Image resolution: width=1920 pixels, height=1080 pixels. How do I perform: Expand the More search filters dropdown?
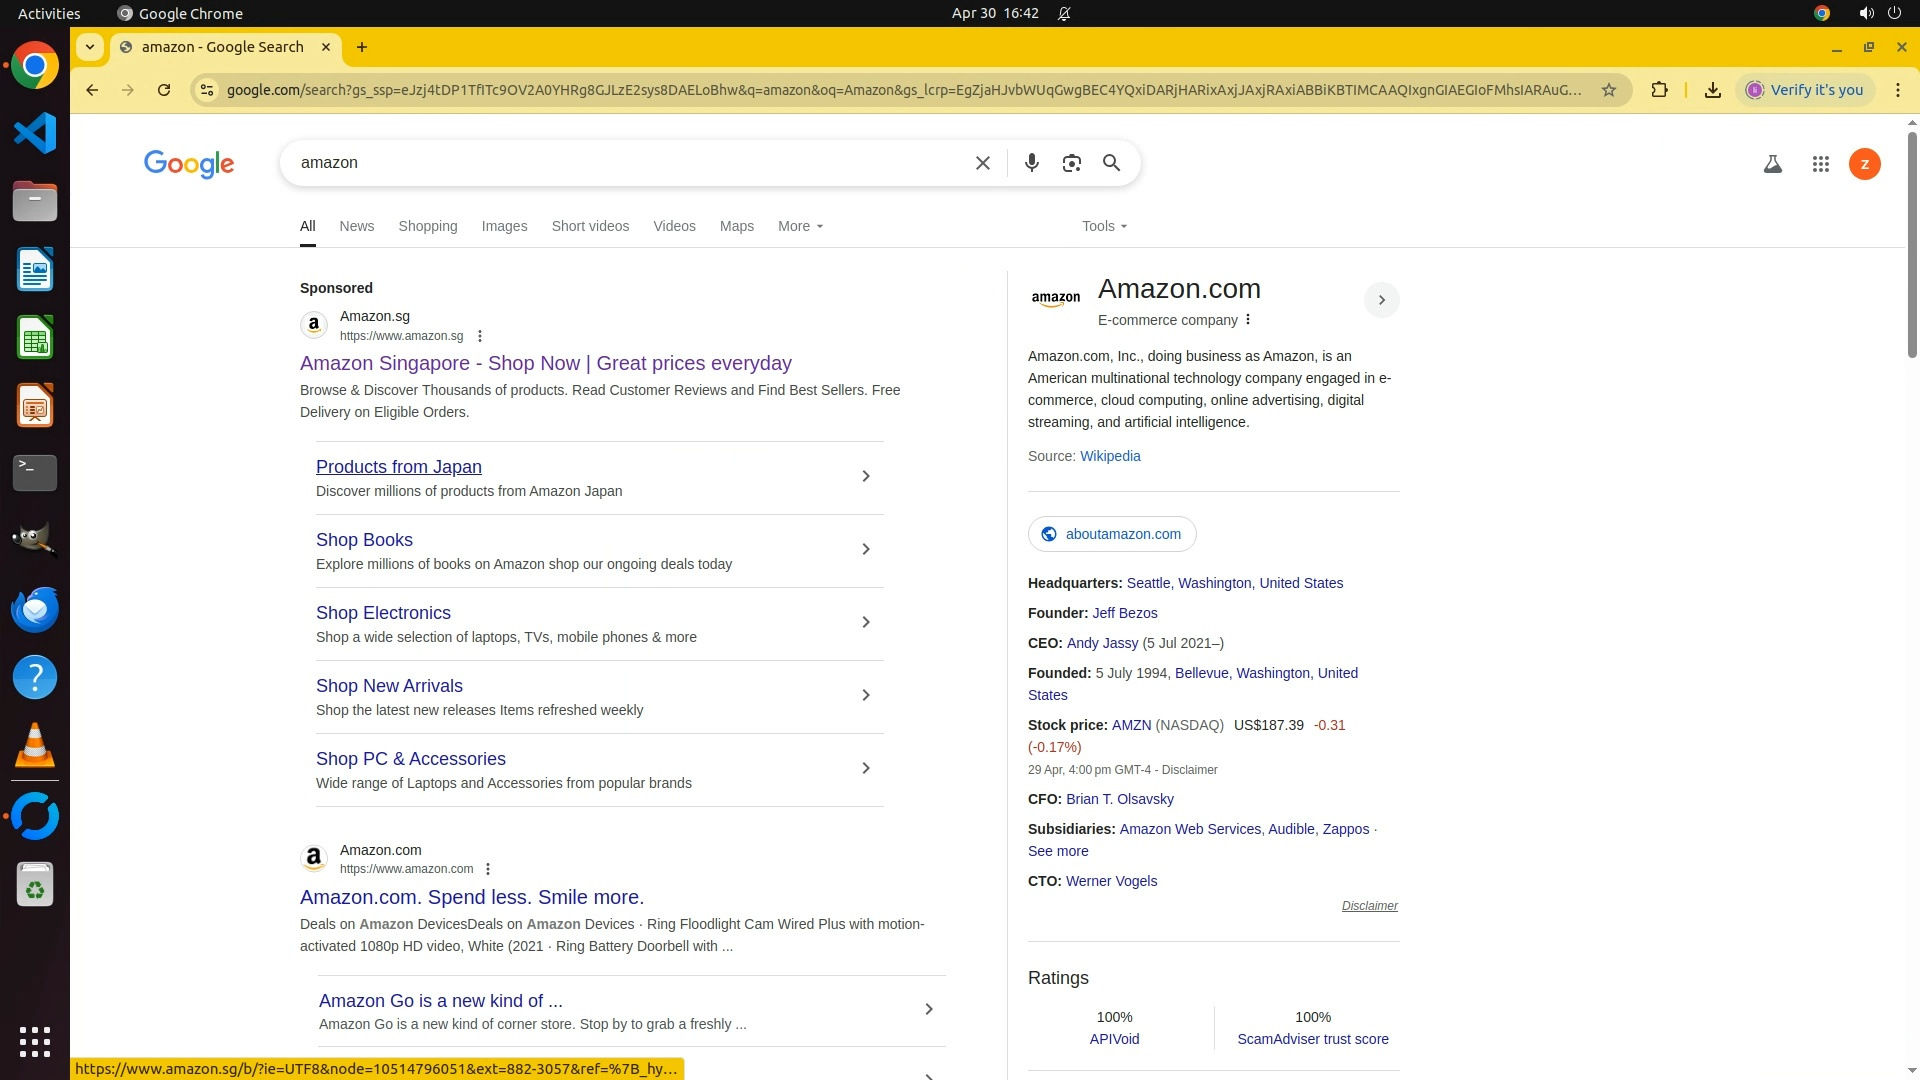800,226
